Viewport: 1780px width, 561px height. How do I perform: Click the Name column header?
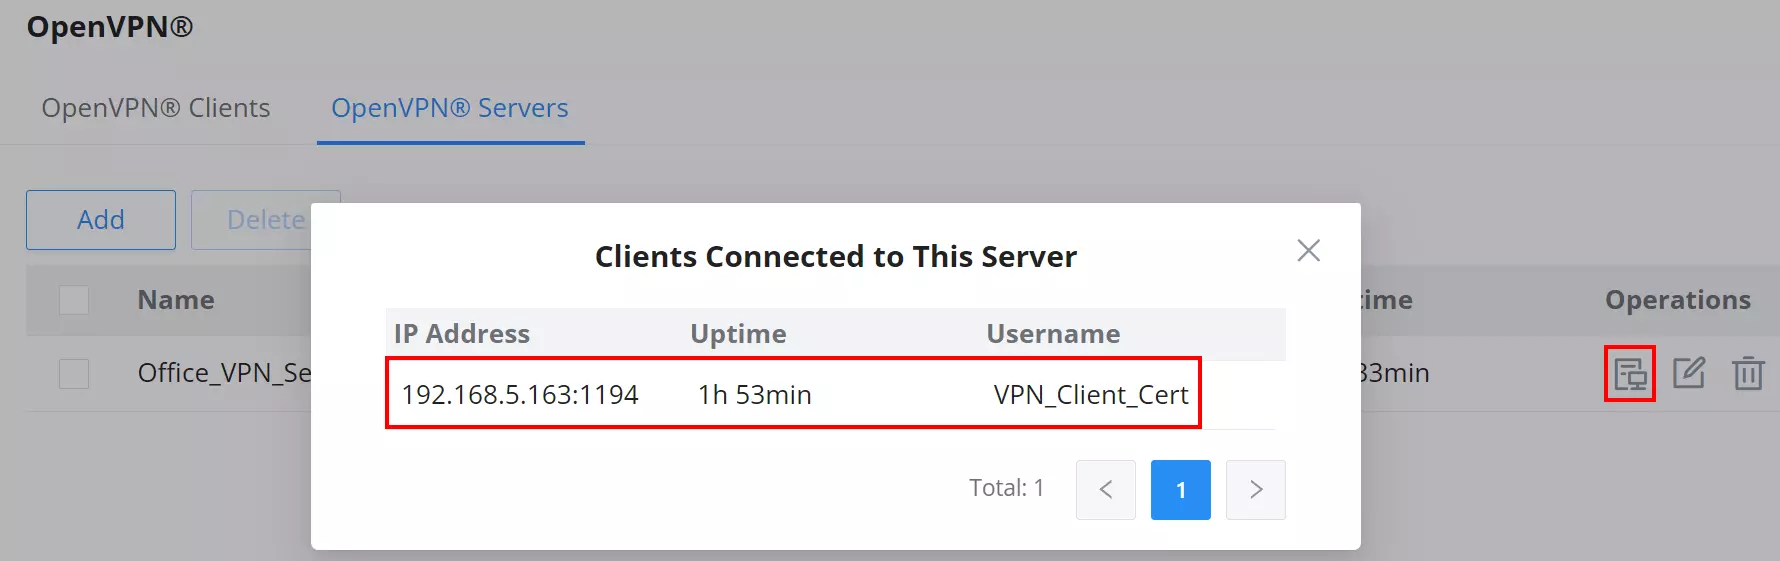click(176, 300)
